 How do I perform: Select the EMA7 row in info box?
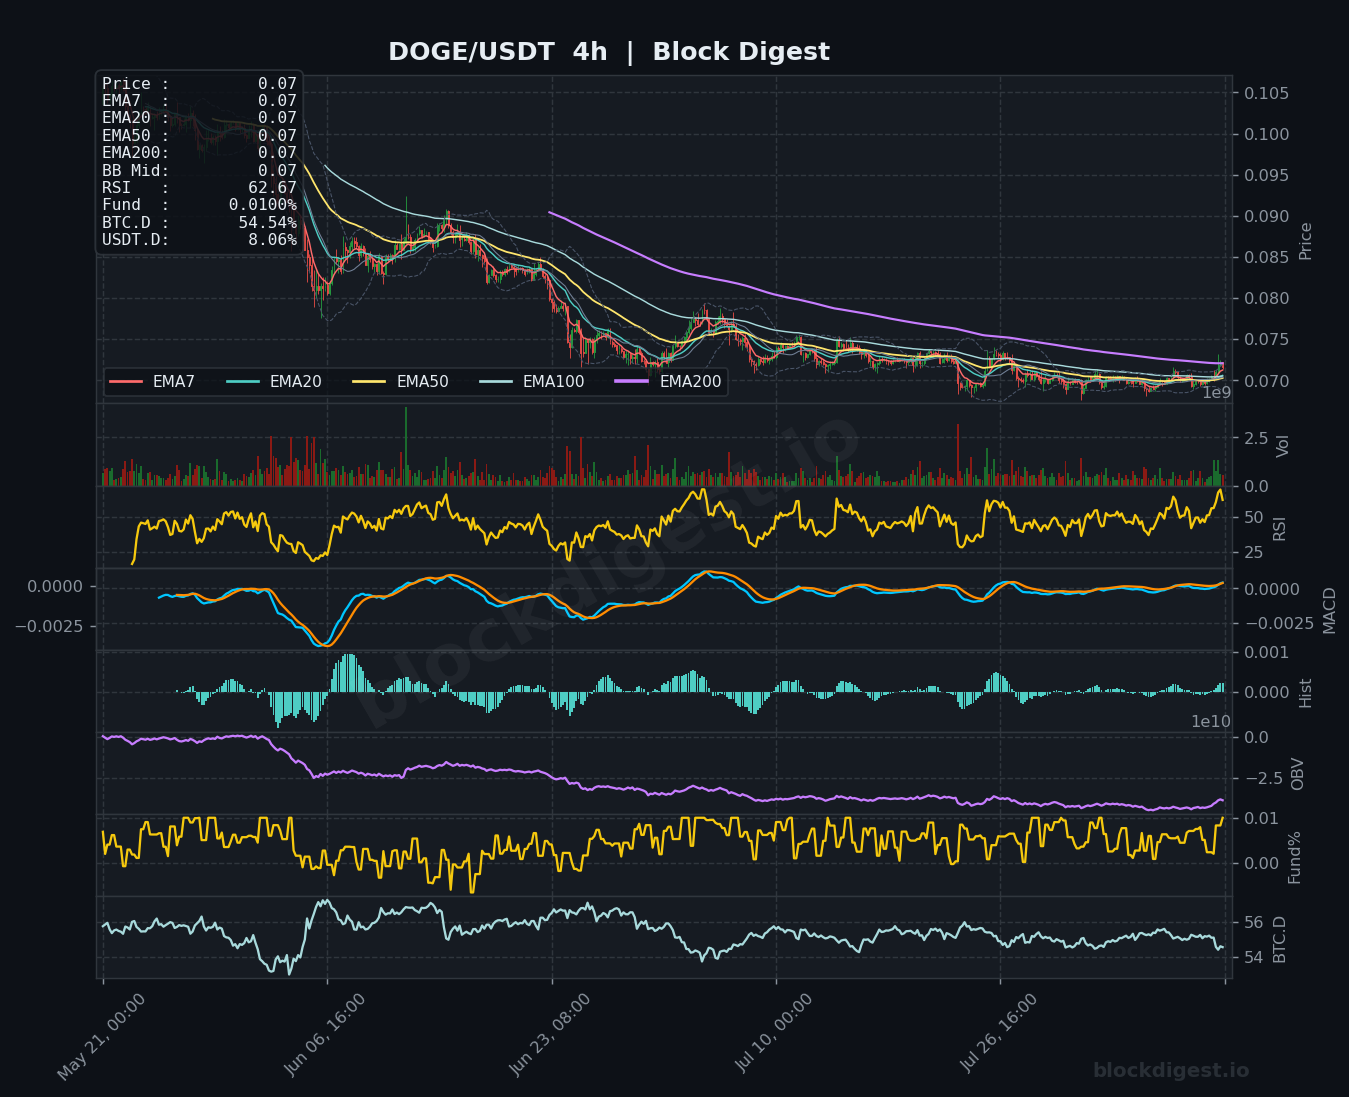tap(199, 101)
